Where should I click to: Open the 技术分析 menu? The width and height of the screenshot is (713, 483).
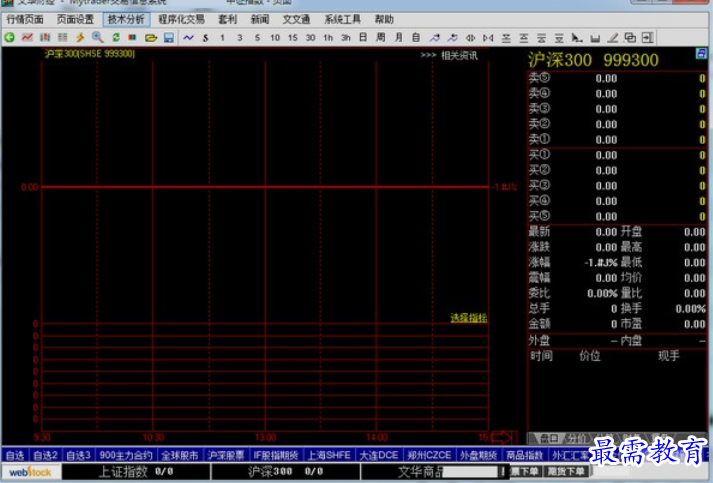tap(126, 20)
